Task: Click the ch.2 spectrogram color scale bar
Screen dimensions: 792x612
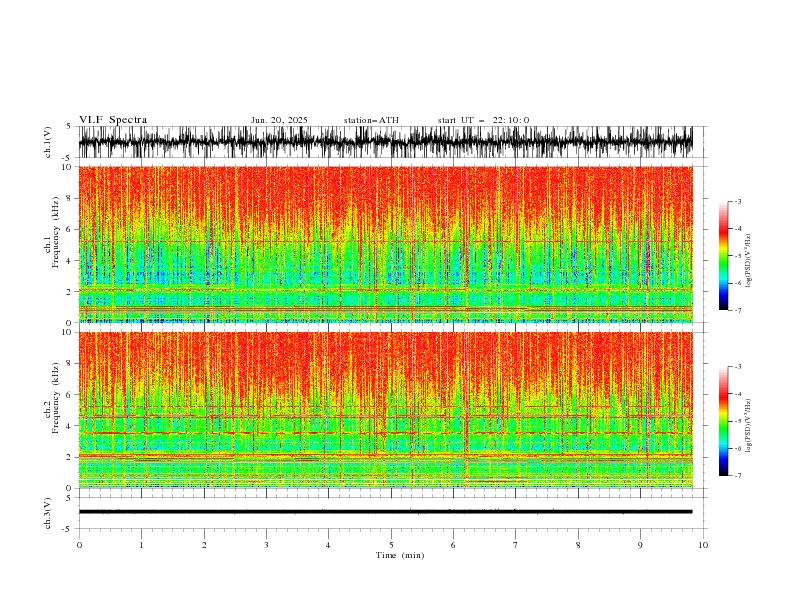Action: pyautogui.click(x=723, y=421)
